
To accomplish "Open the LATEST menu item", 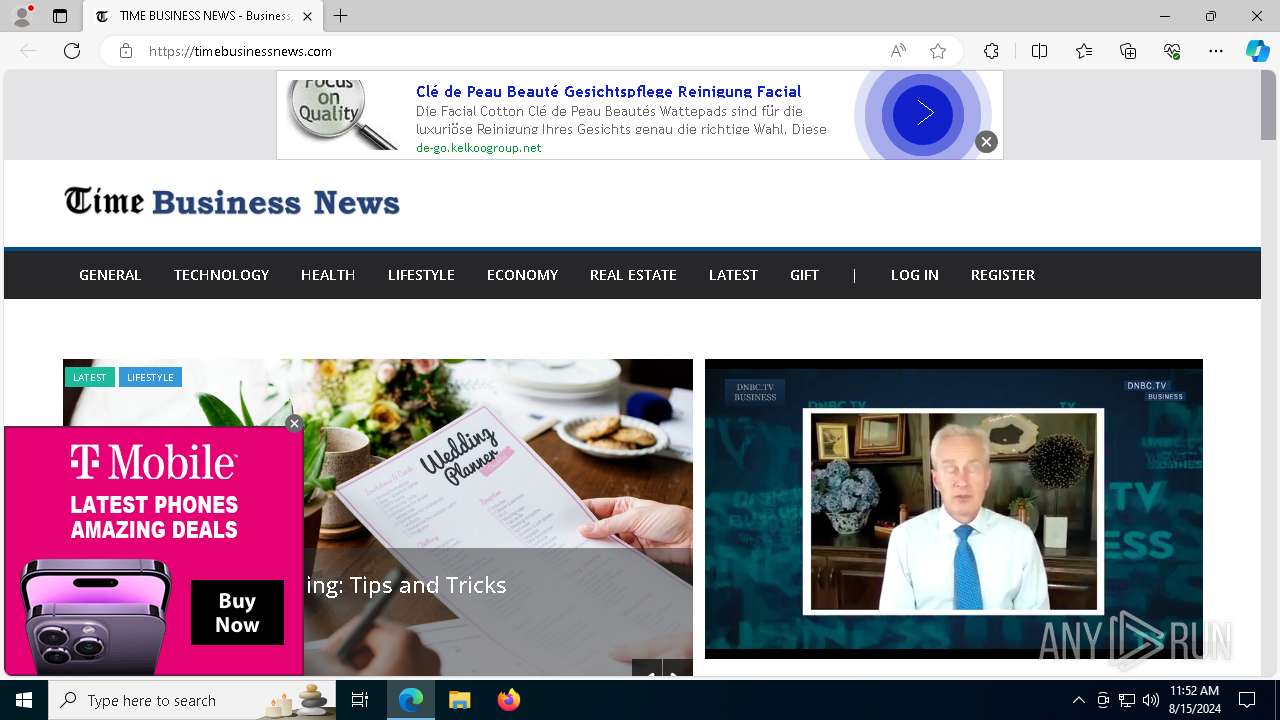I will click(x=733, y=274).
